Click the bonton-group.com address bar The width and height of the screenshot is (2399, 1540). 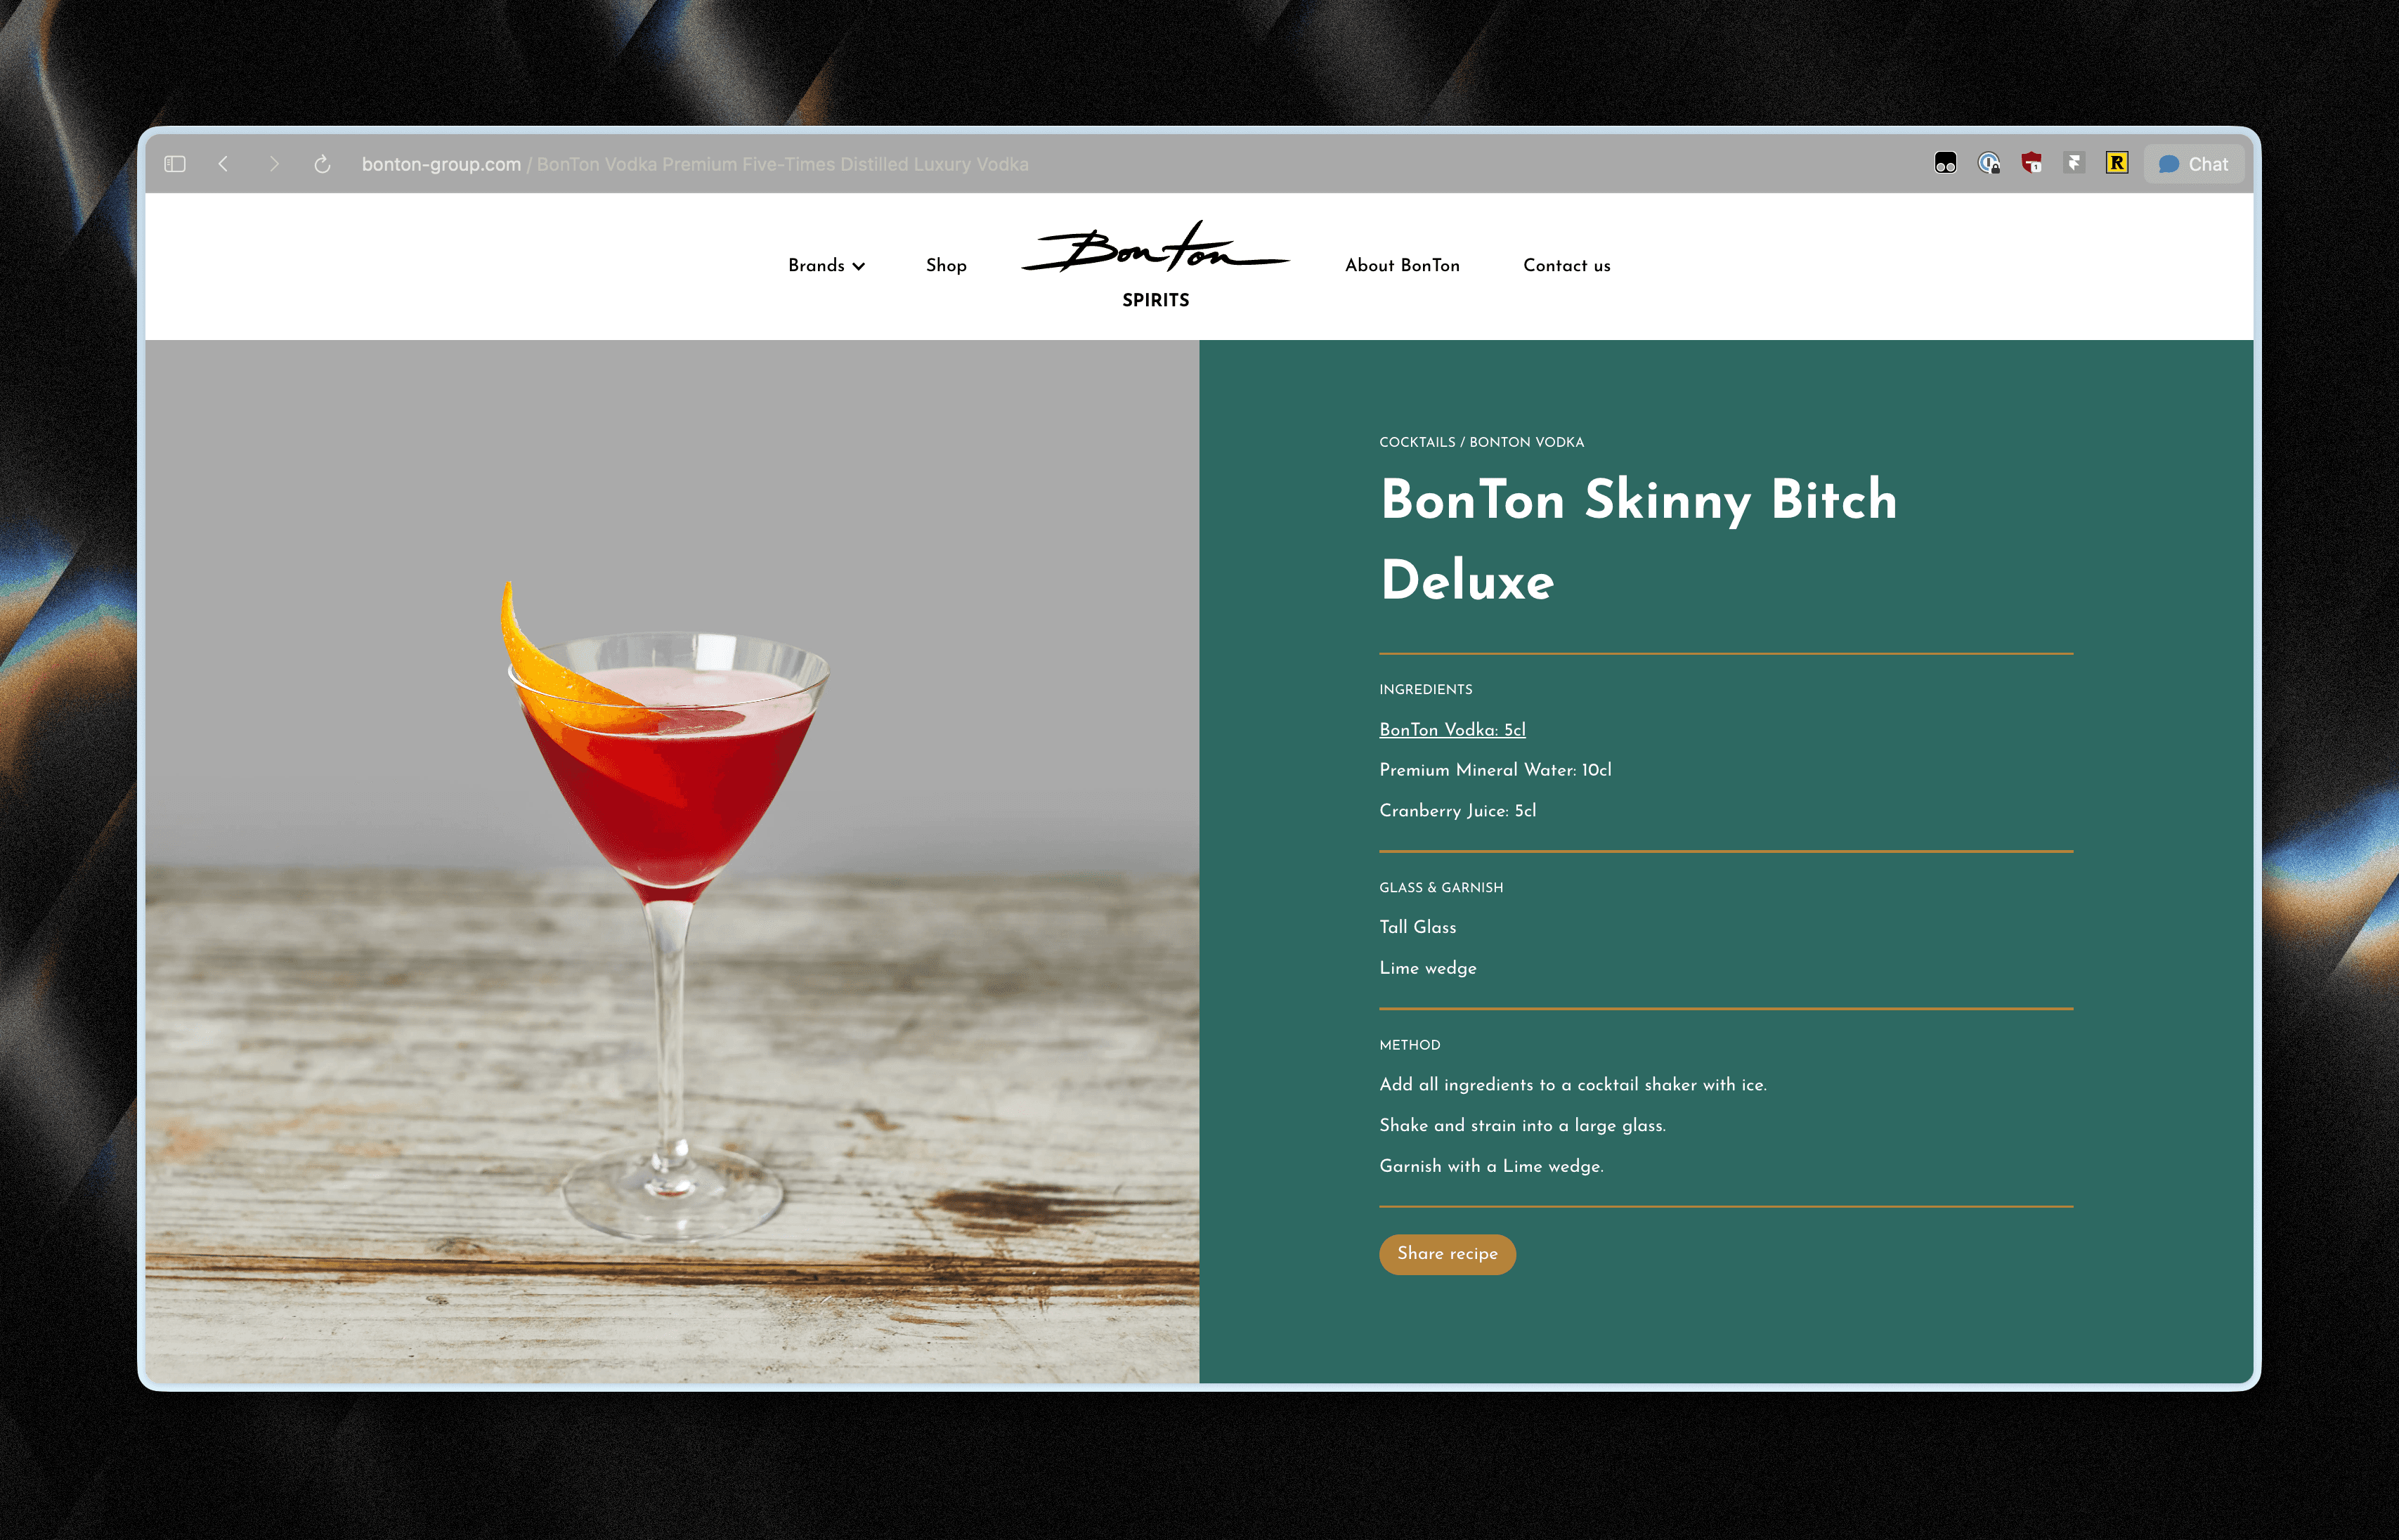(x=695, y=164)
